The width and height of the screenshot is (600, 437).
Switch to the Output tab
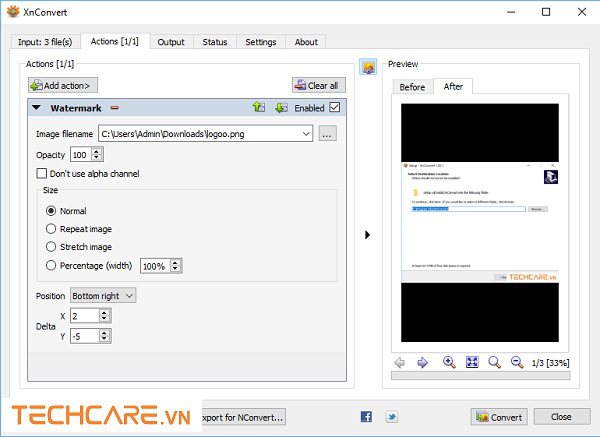(171, 42)
